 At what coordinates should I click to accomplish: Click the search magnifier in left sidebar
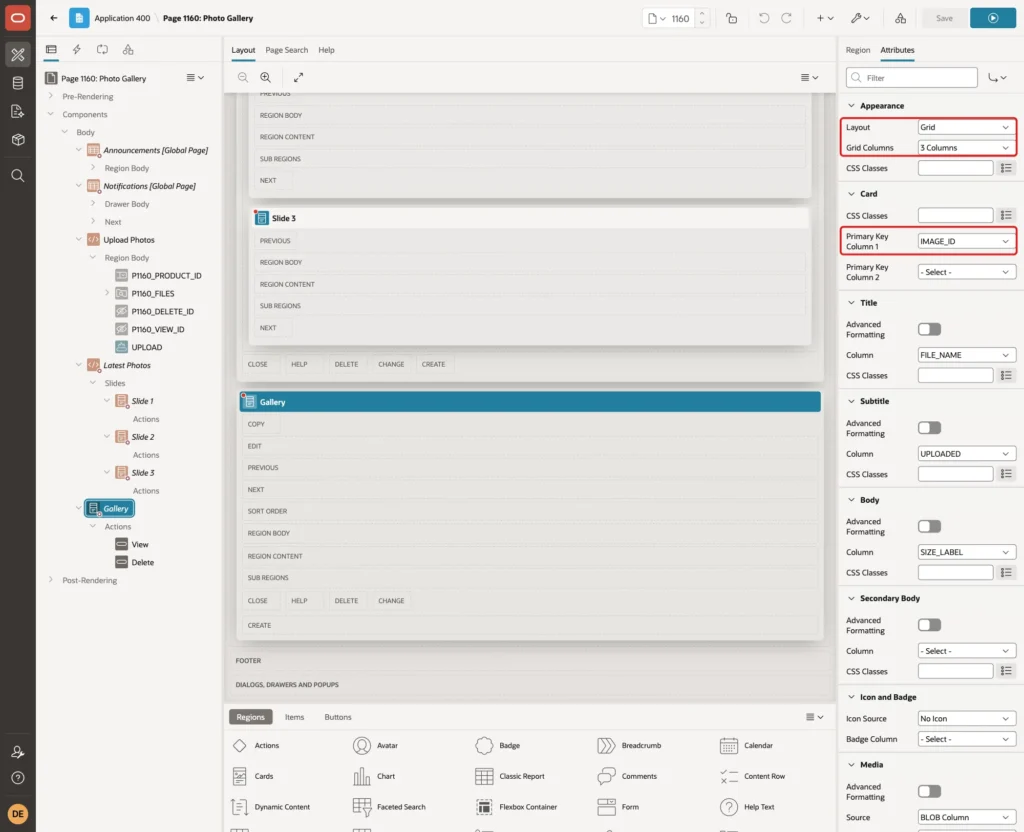click(18, 176)
